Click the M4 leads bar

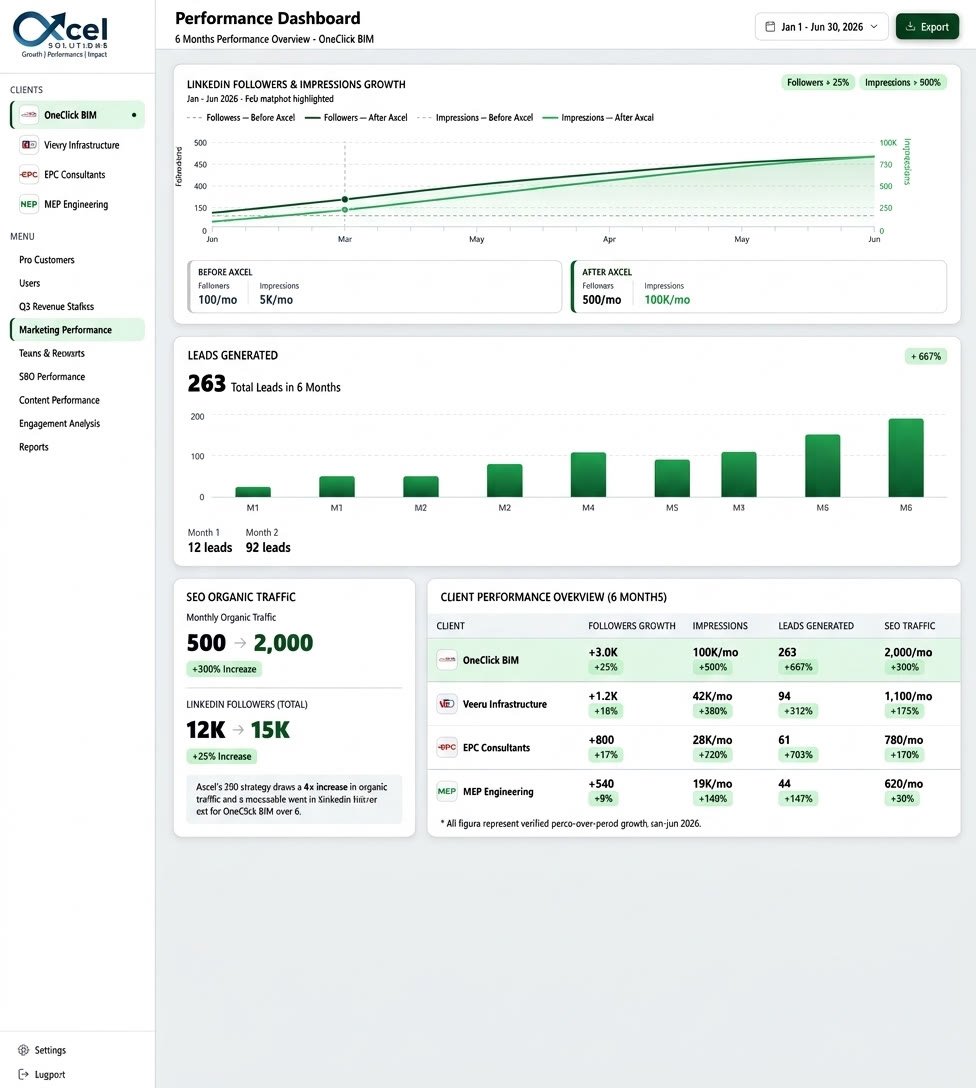588,475
